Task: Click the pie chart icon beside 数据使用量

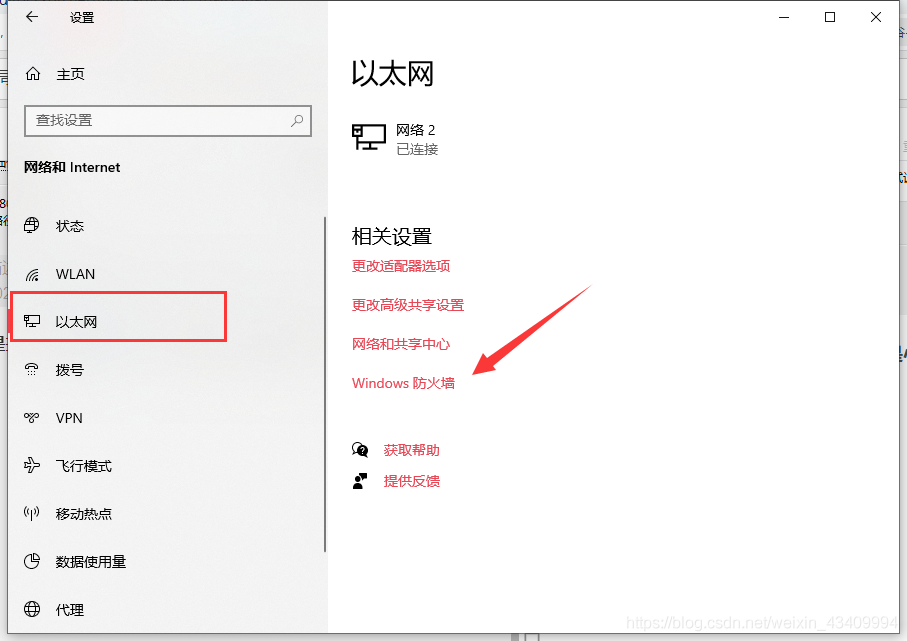Action: click(32, 561)
